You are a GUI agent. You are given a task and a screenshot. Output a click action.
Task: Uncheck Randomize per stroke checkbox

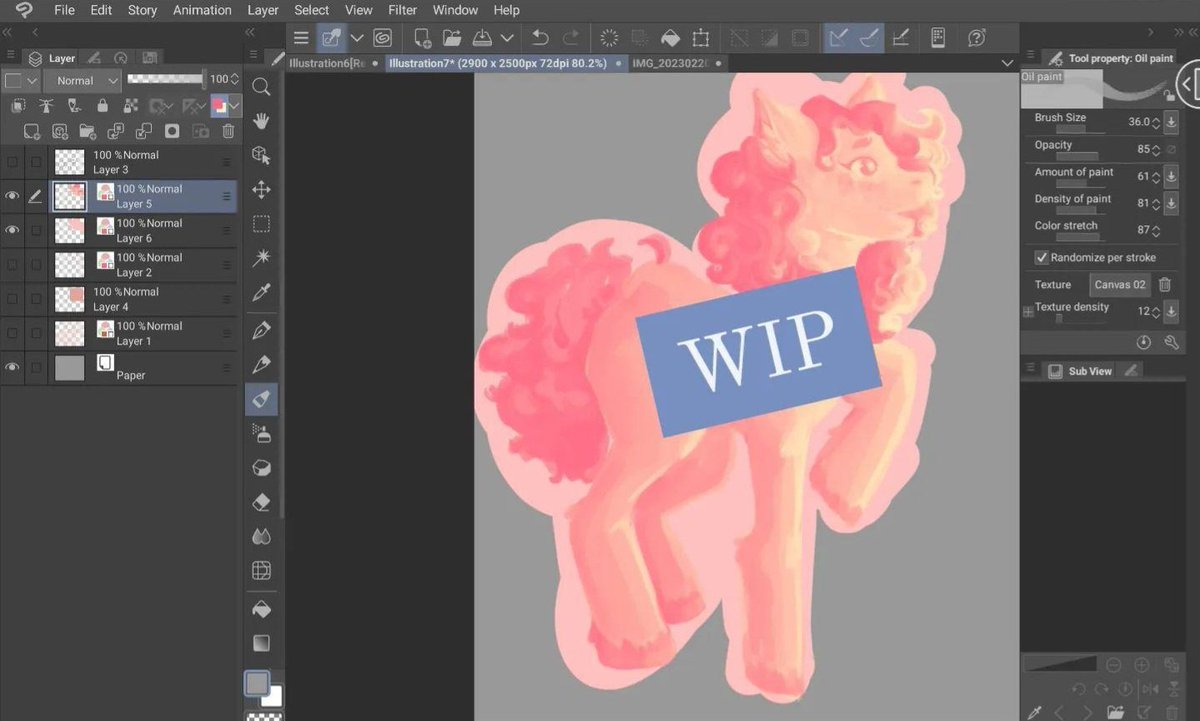coord(1041,258)
